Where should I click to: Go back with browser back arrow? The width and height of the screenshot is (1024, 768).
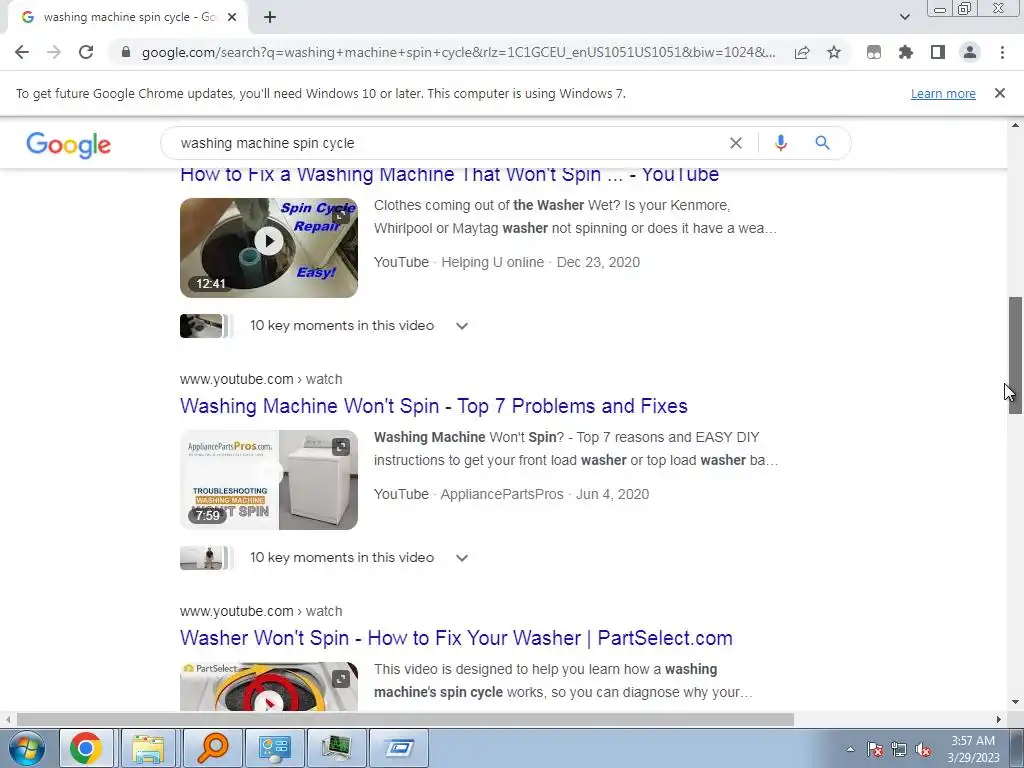pos(22,52)
